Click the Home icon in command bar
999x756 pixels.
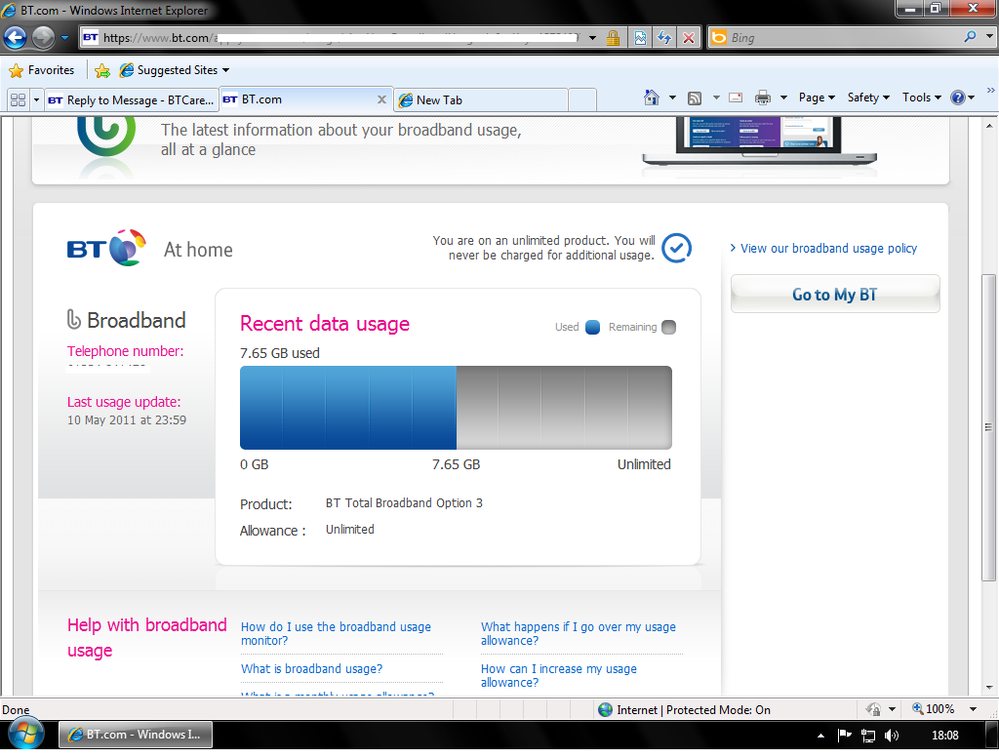[652, 98]
